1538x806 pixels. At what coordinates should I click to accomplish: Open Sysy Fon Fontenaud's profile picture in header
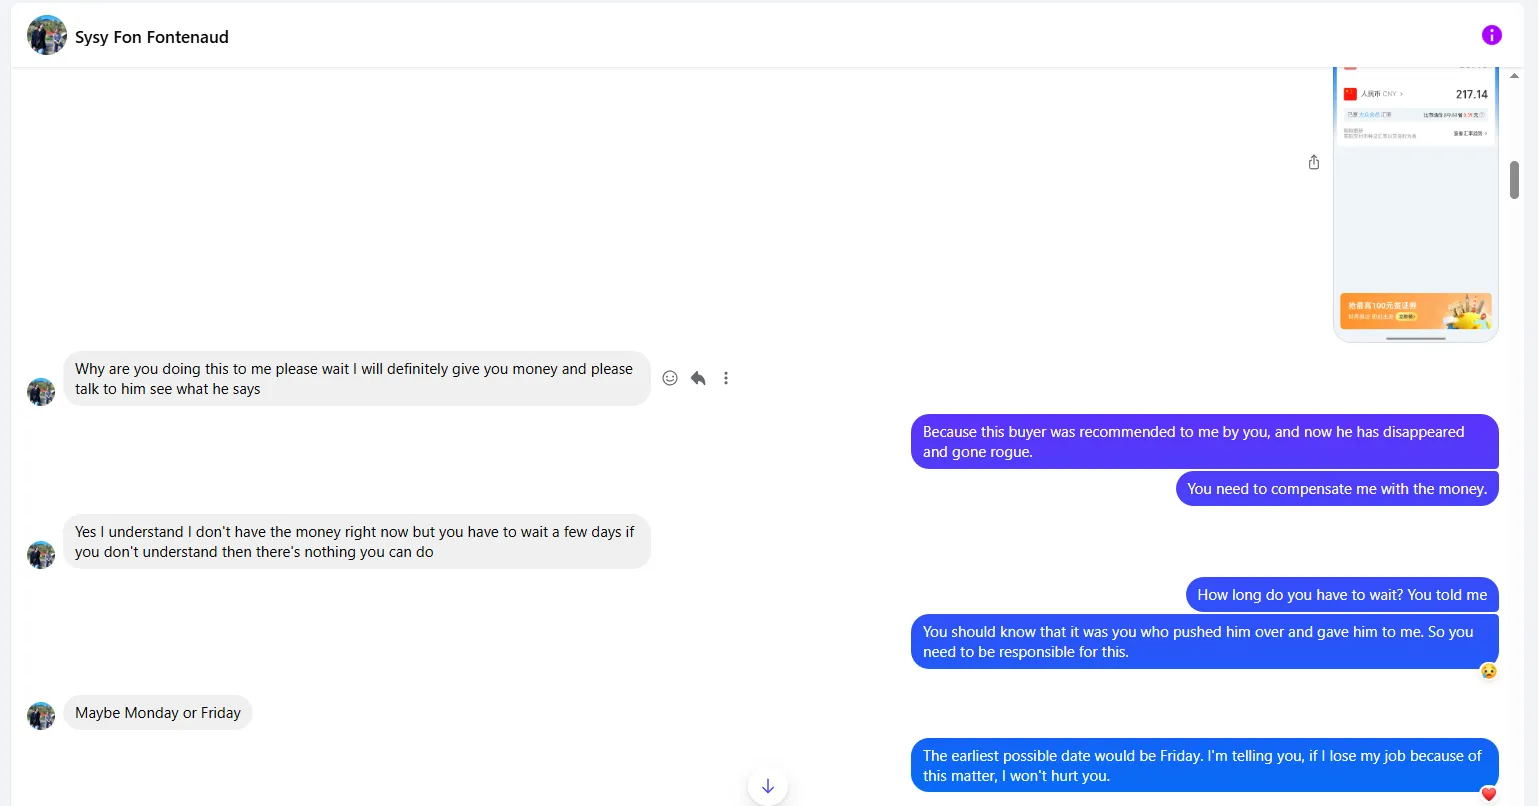tap(46, 36)
